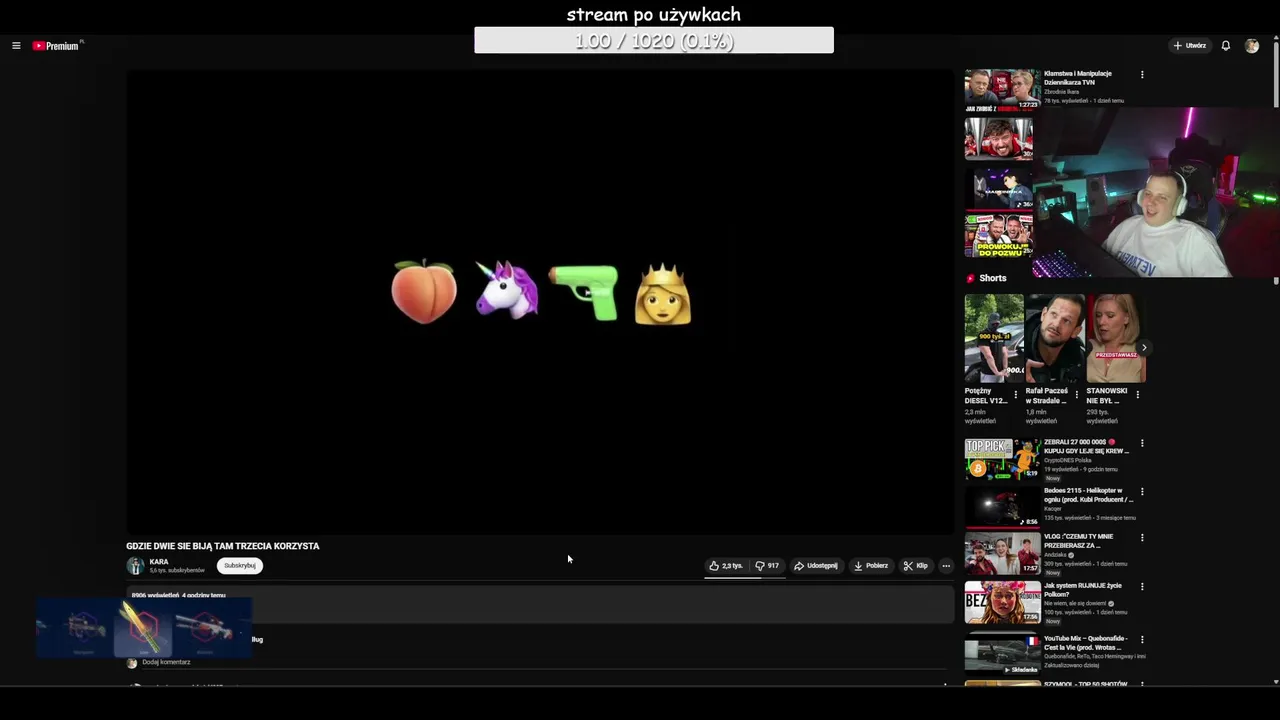Open options for VLOG CZEMU TY MNIE video
Image resolution: width=1280 pixels, height=720 pixels.
click(x=1142, y=538)
